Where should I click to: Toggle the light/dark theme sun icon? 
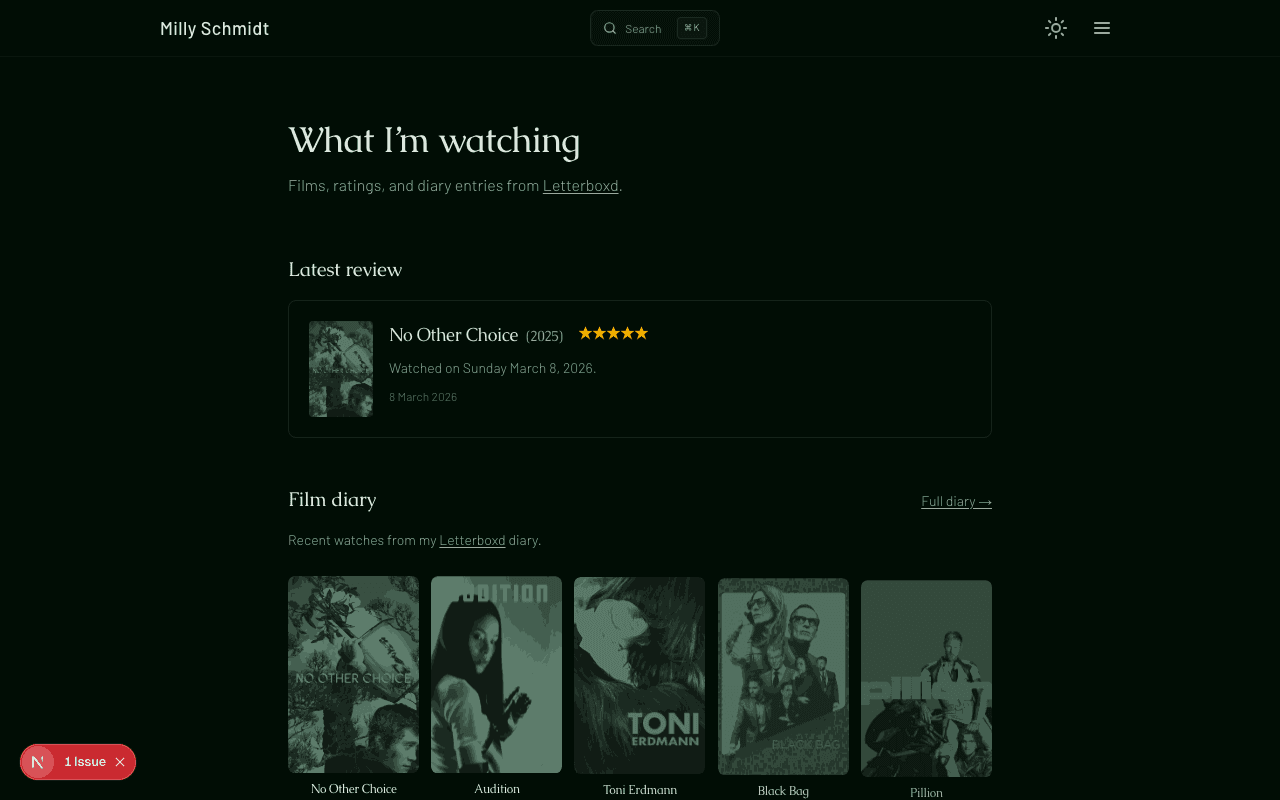1056,28
